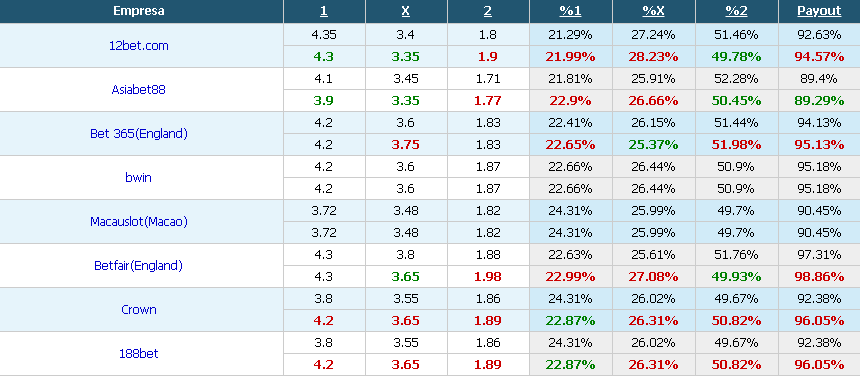Click Asiabet88's green 3.9 home odds
The height and width of the screenshot is (376, 860).
pyautogui.click(x=324, y=101)
